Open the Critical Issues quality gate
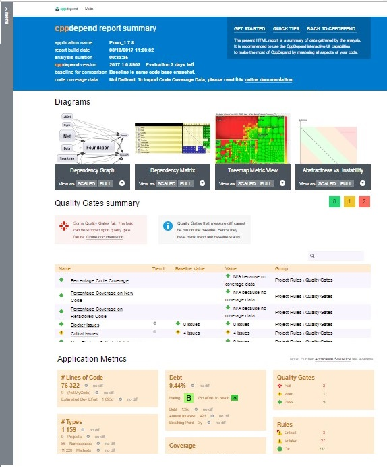 click(x=84, y=333)
